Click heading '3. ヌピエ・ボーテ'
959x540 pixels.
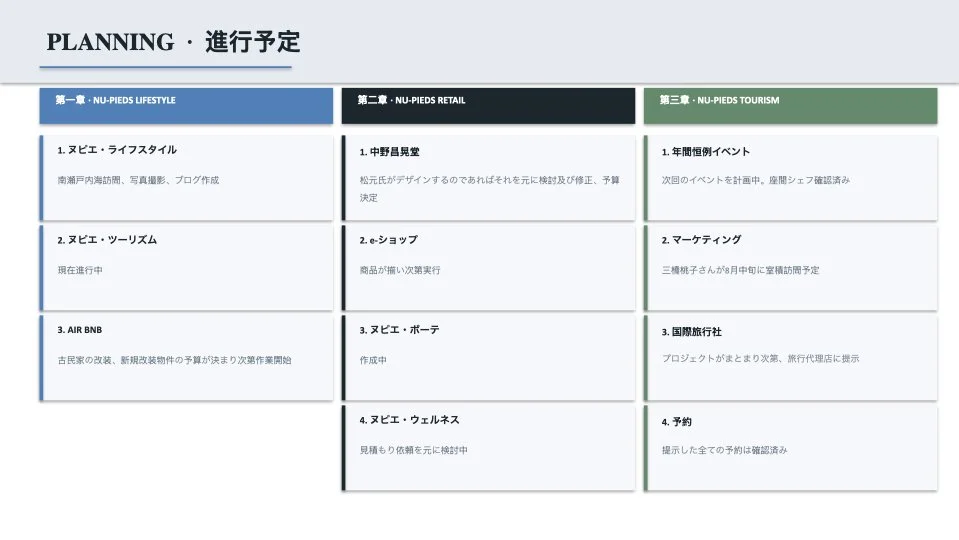pos(399,330)
